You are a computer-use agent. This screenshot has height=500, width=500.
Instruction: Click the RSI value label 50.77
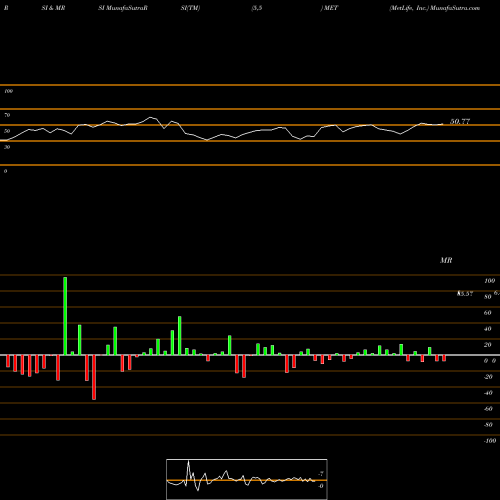point(460,121)
